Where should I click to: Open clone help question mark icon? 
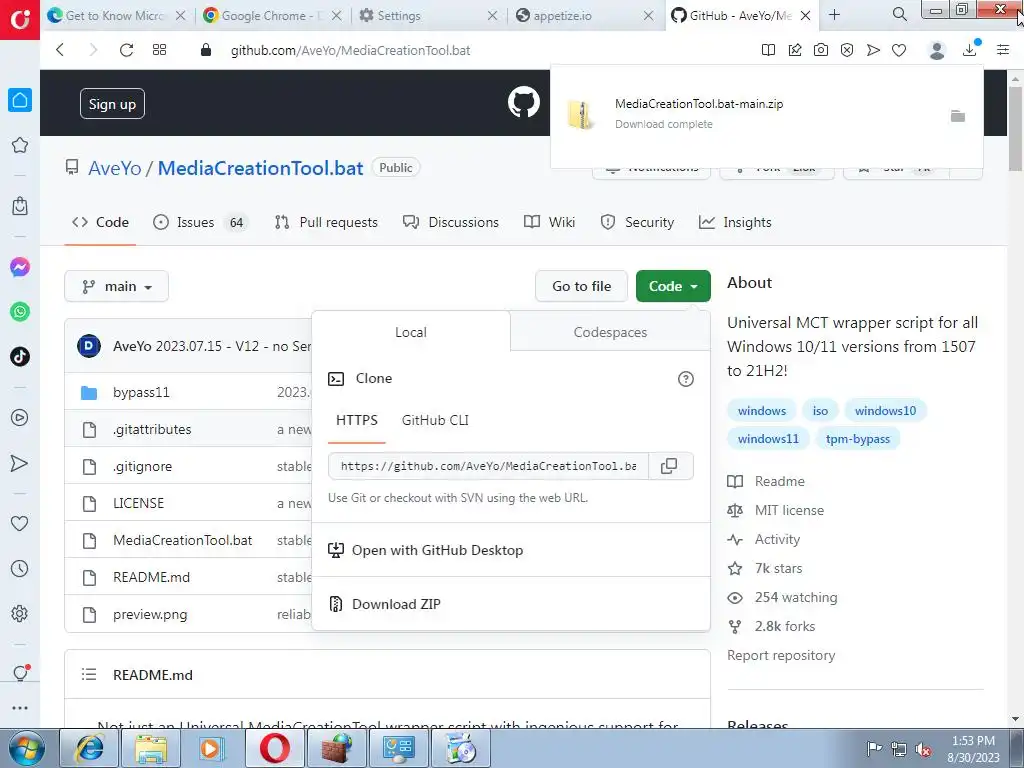tap(686, 379)
